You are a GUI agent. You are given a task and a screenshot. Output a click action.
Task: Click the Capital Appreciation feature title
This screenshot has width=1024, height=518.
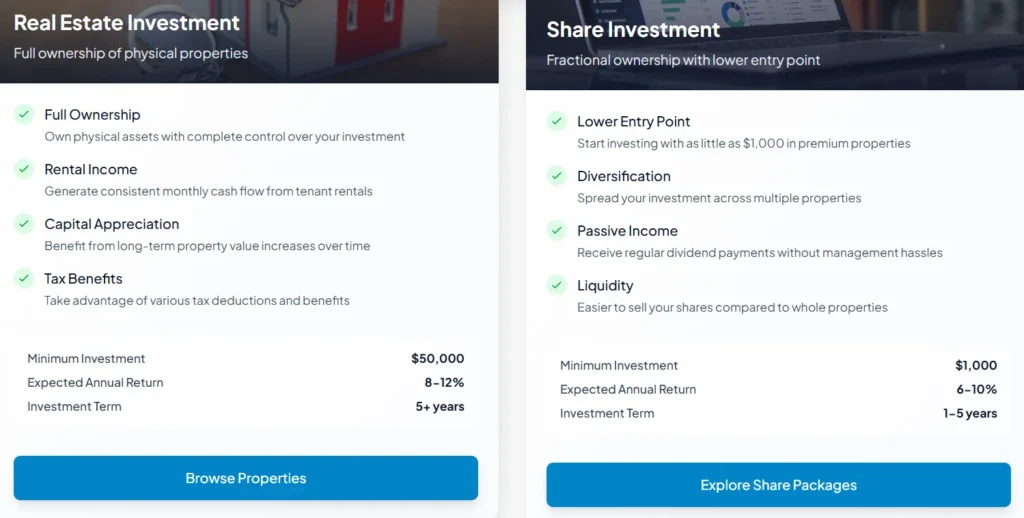pos(112,224)
